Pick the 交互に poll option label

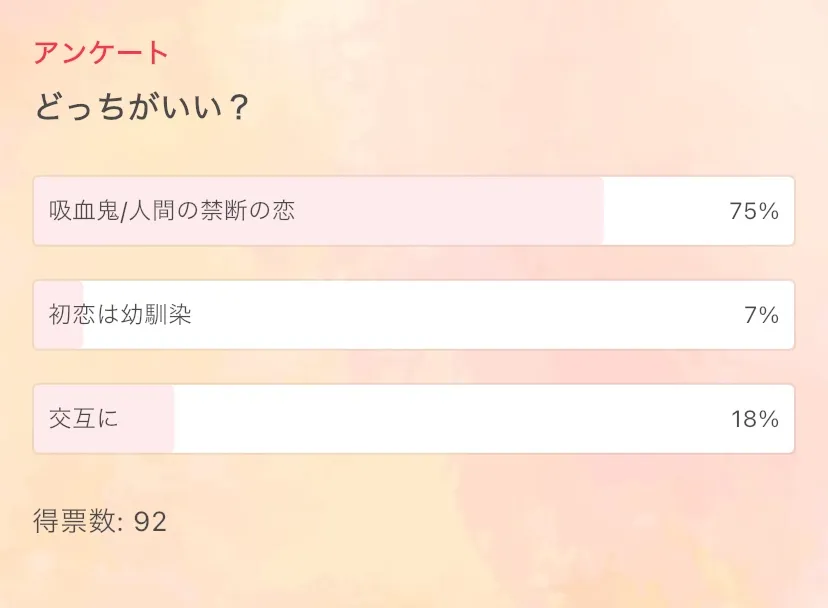coord(84,419)
